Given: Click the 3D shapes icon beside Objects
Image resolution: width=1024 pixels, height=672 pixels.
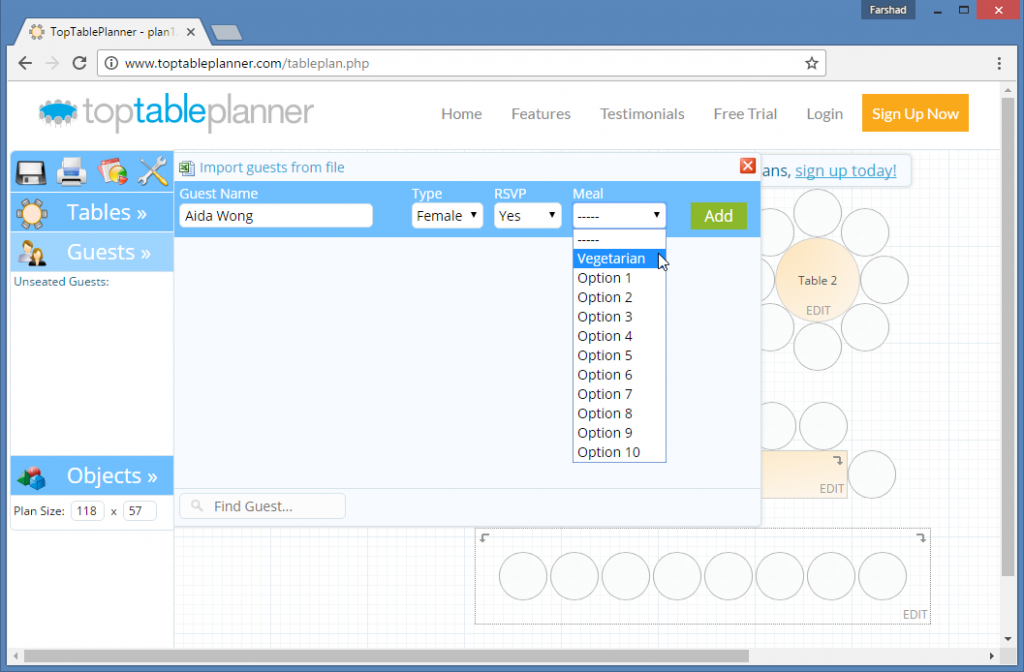Looking at the screenshot, I should click(29, 475).
